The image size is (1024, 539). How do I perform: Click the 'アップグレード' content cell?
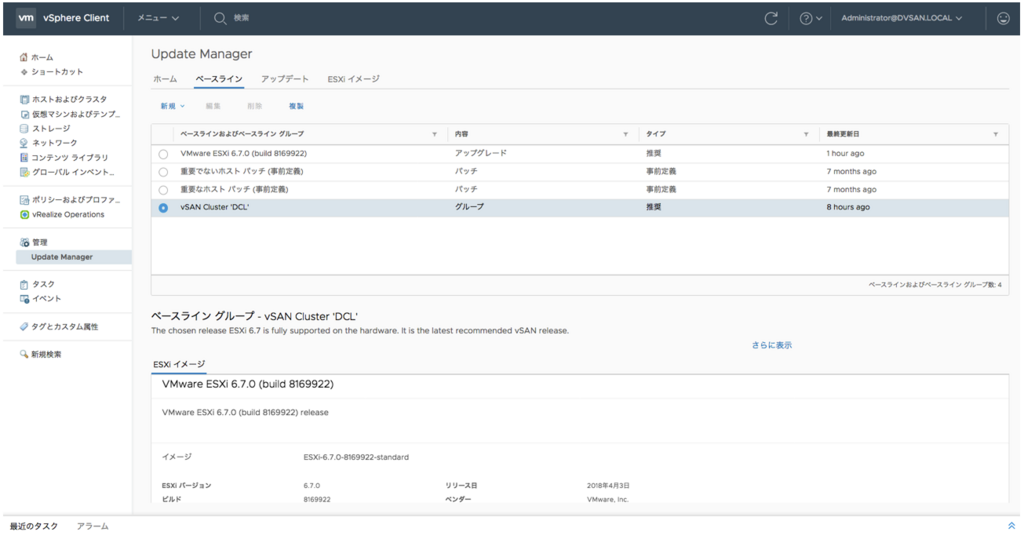481,154
